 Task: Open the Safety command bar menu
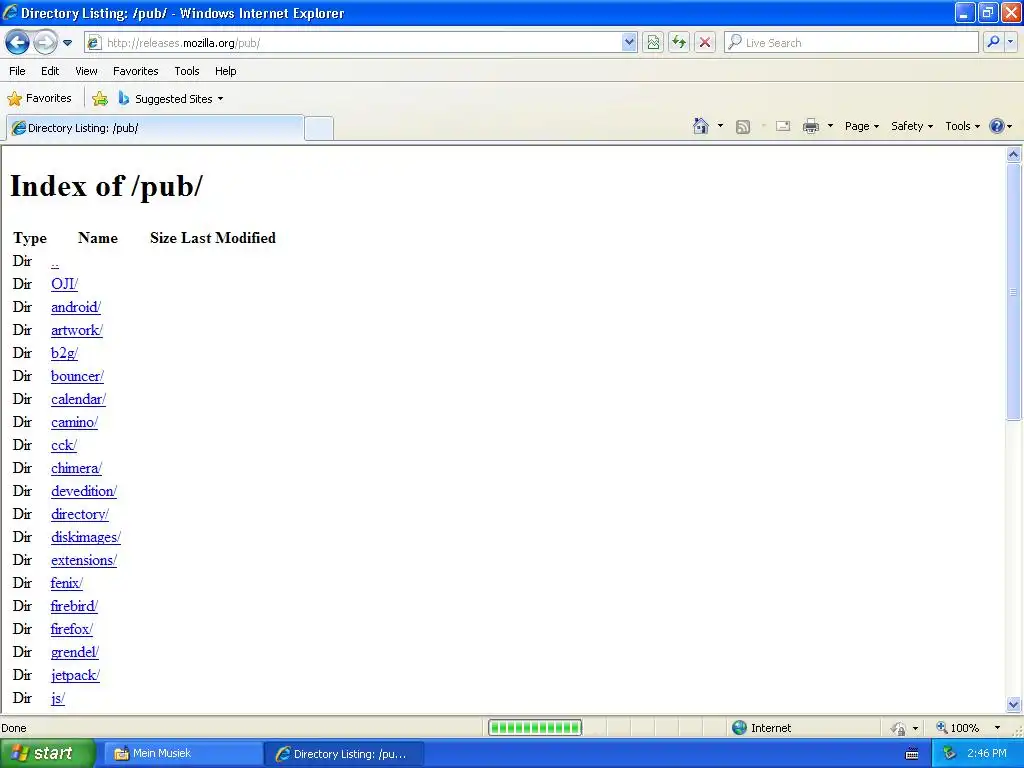click(x=912, y=126)
